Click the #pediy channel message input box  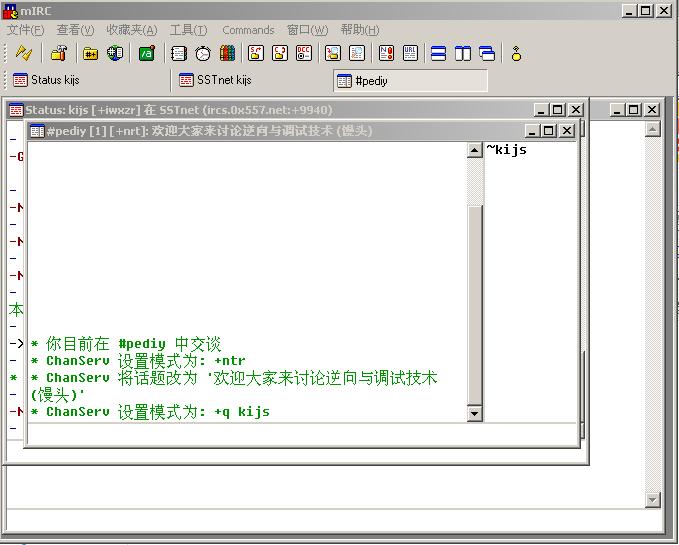(302, 433)
